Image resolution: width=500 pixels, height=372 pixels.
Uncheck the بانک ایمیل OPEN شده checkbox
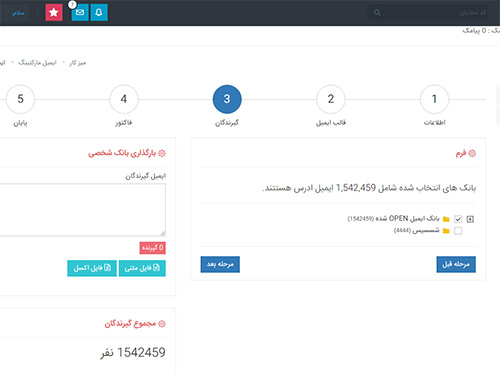coord(458,219)
